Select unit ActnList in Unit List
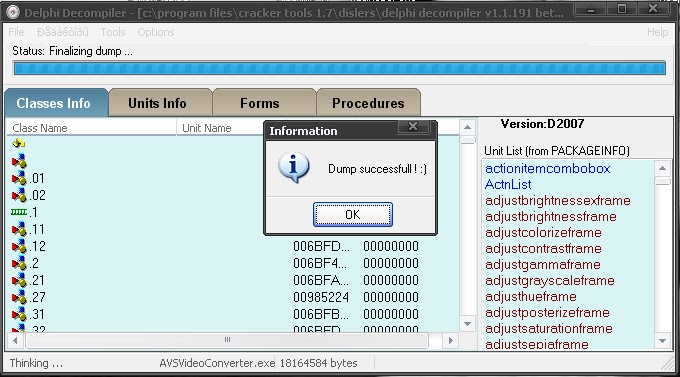680x377 pixels. (508, 184)
